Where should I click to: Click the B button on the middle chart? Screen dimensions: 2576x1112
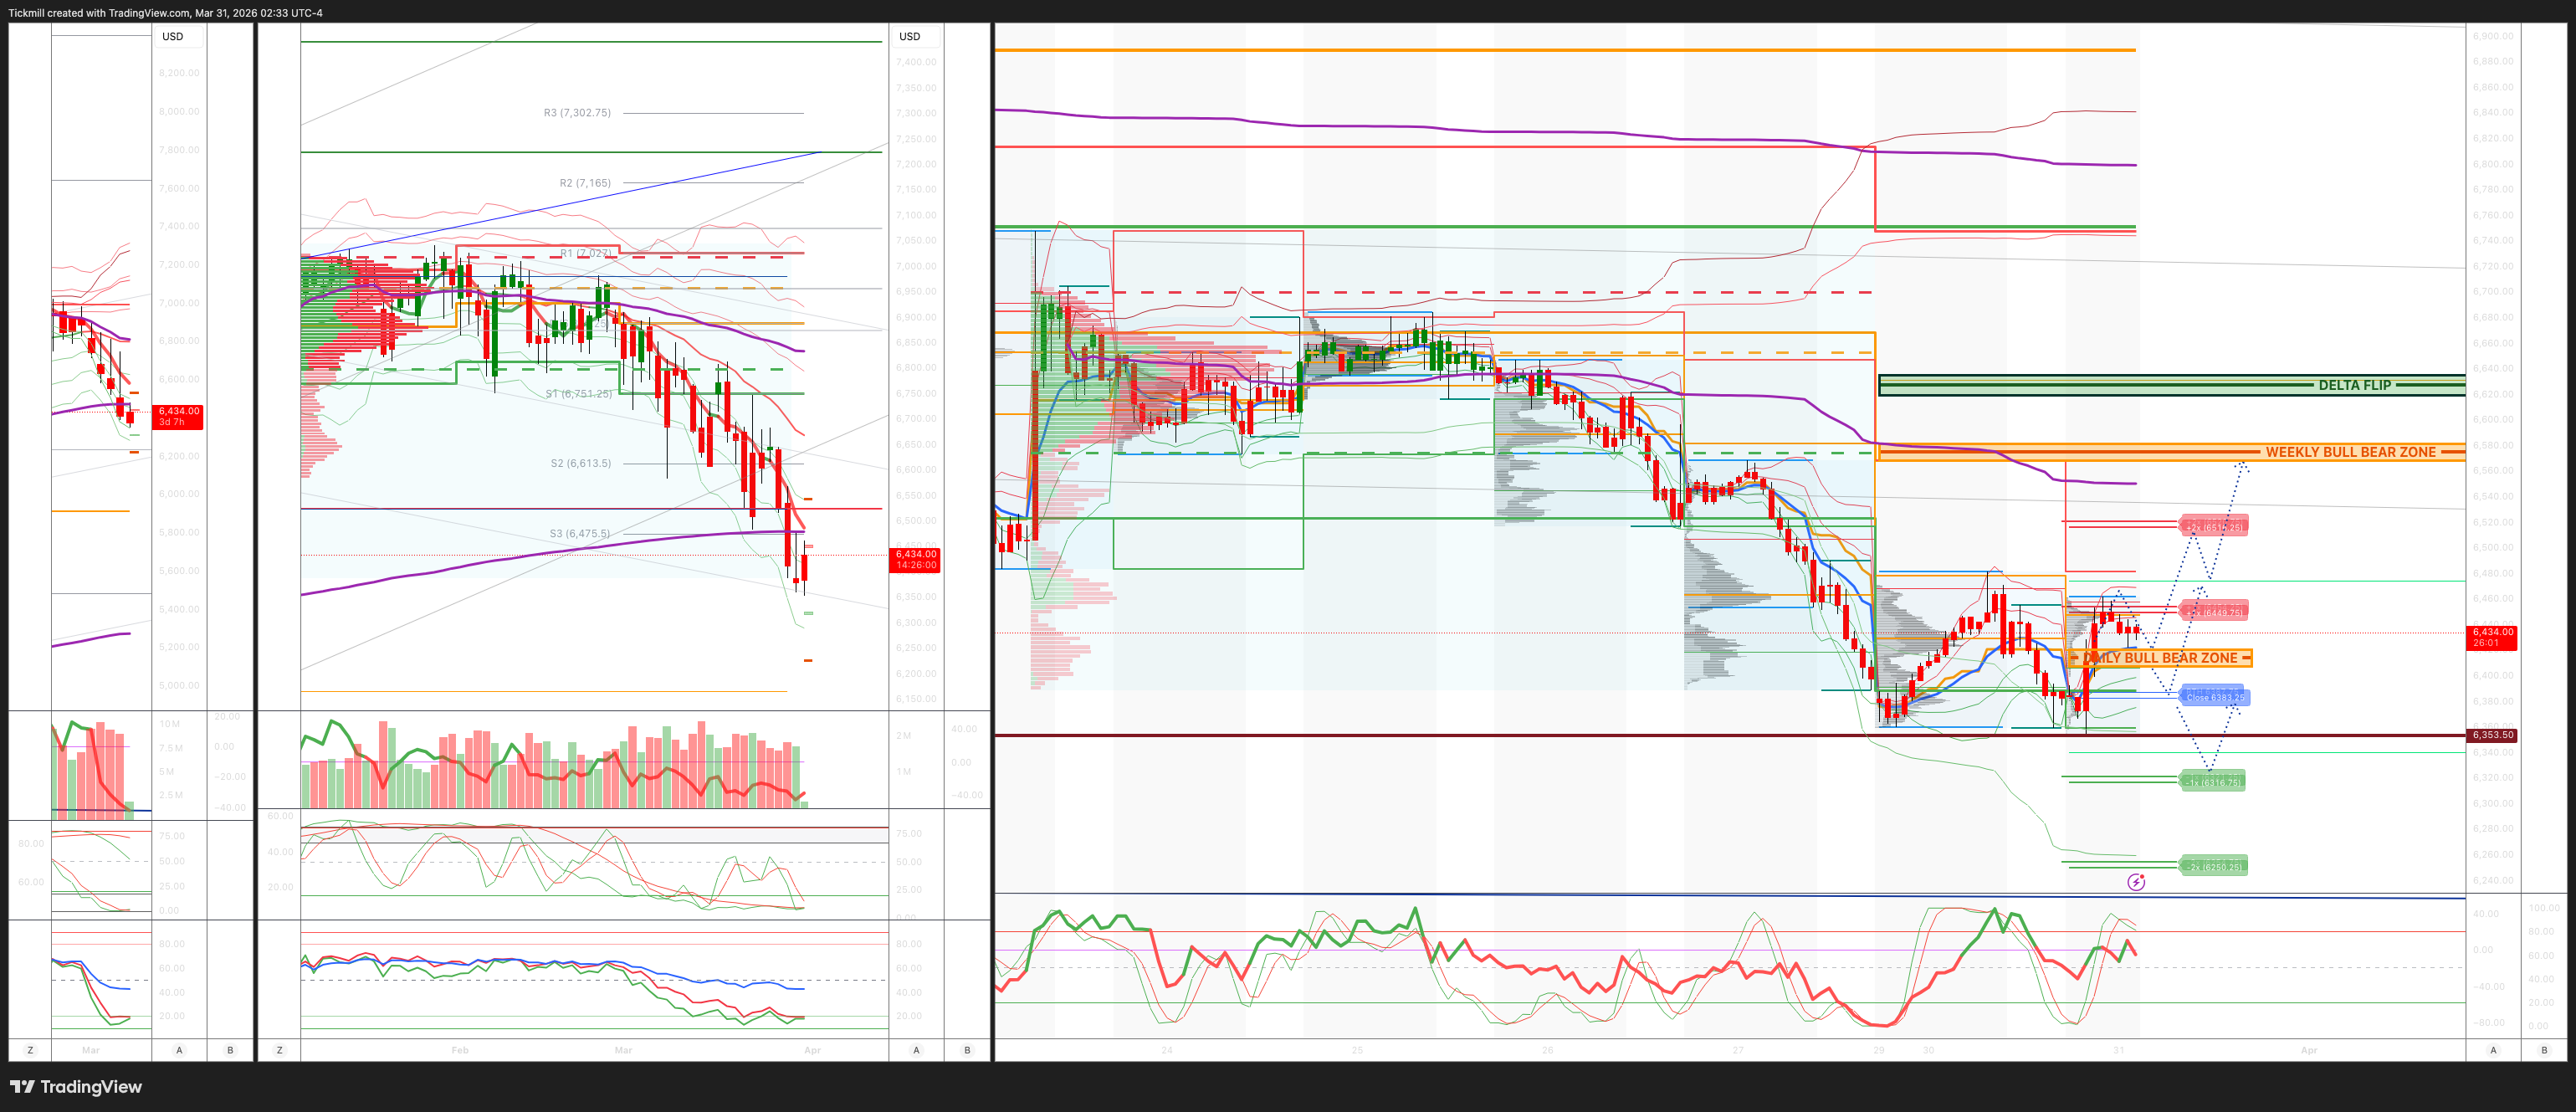click(x=966, y=1050)
